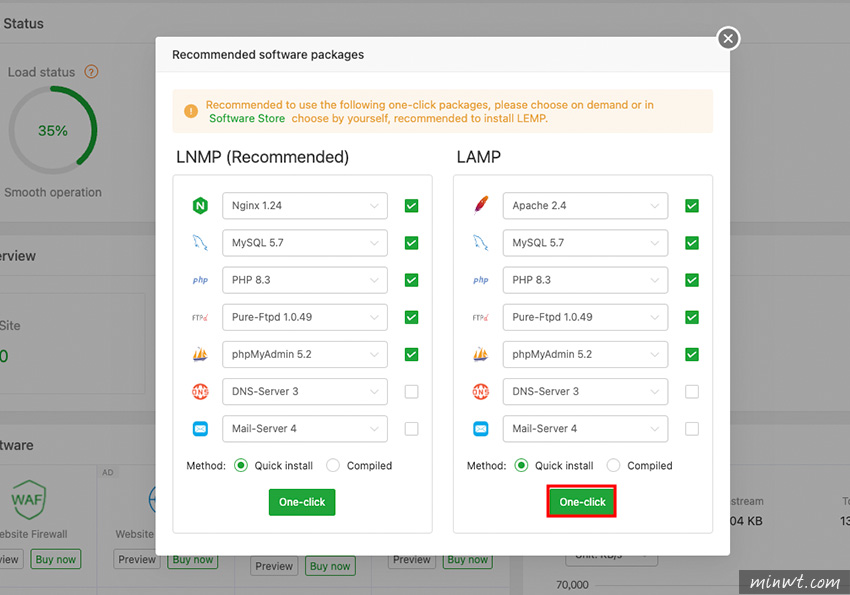This screenshot has height=595, width=850.
Task: Click the MySQL dolphin icon in LNMP
Action: [x=200, y=243]
